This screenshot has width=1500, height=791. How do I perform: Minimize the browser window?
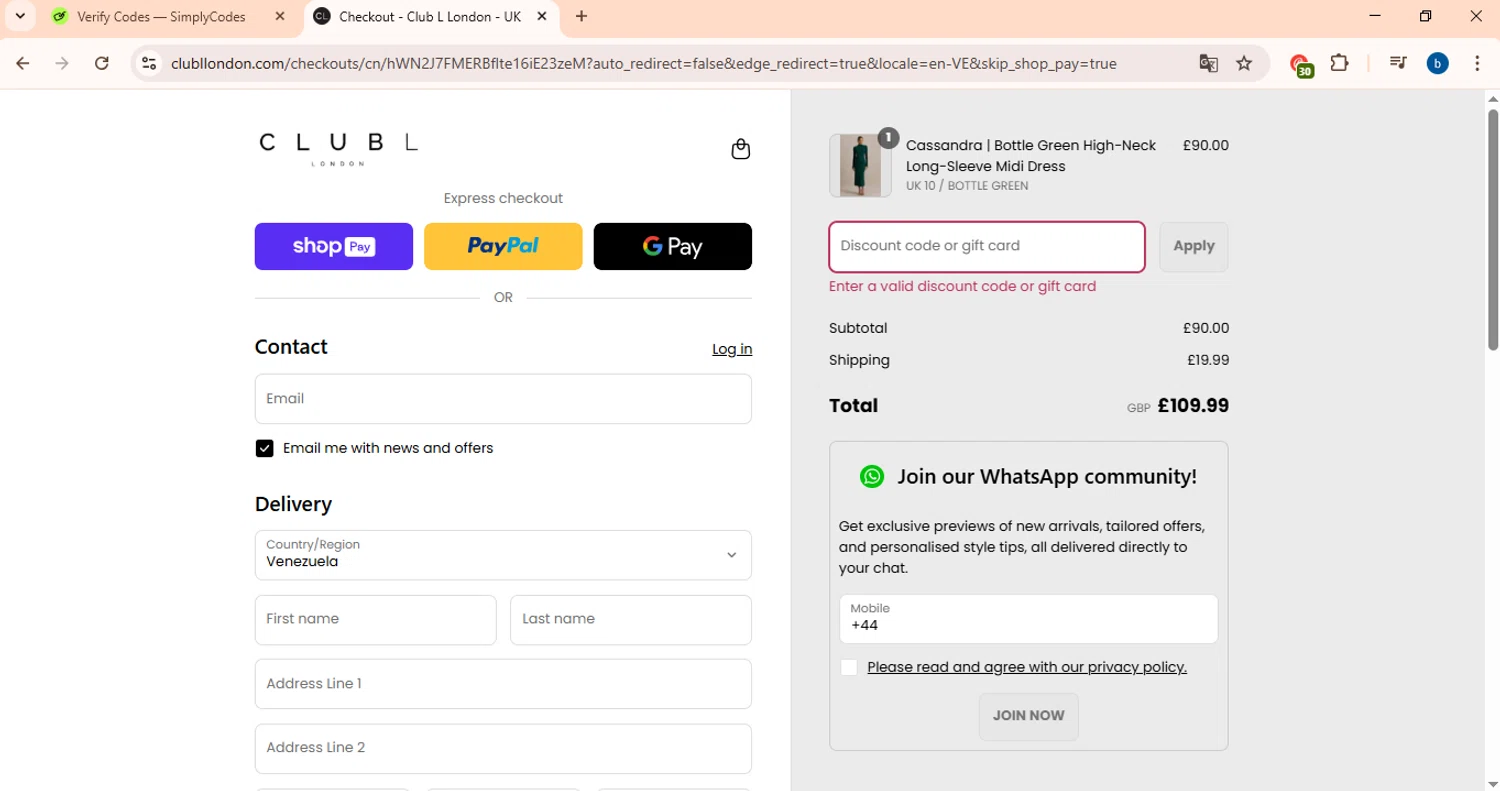[1375, 16]
